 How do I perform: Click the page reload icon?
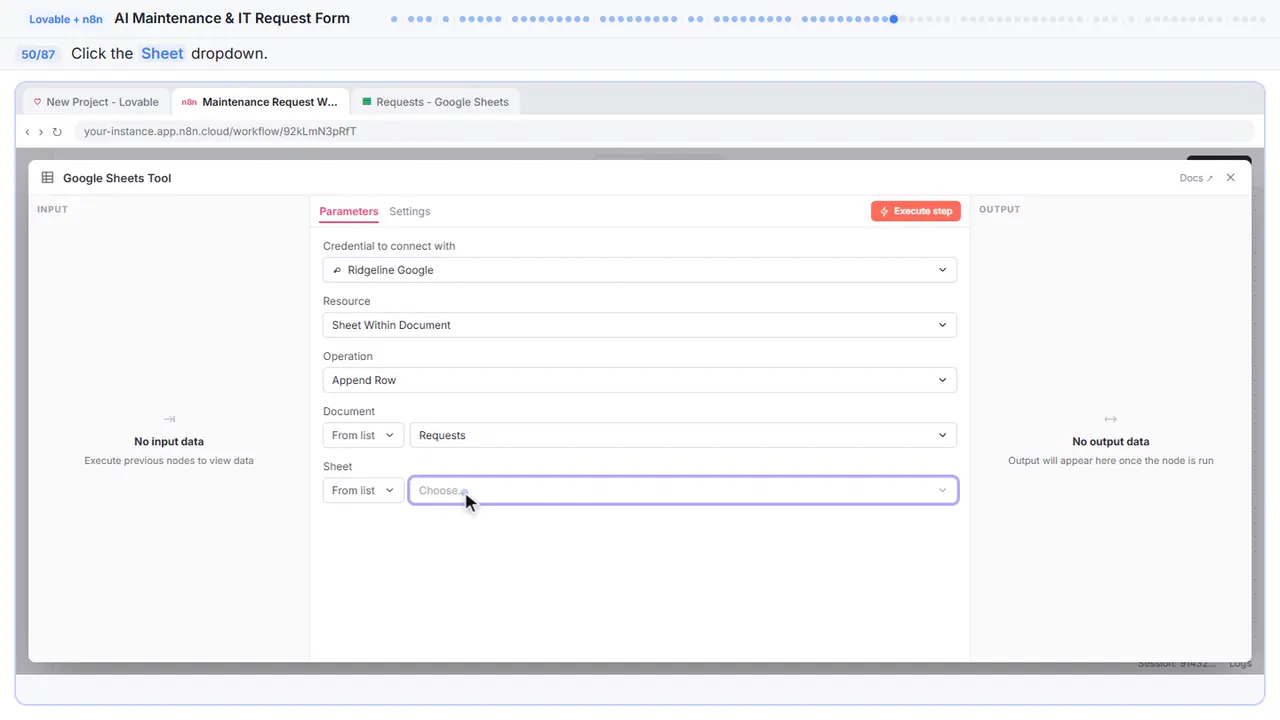tap(57, 132)
